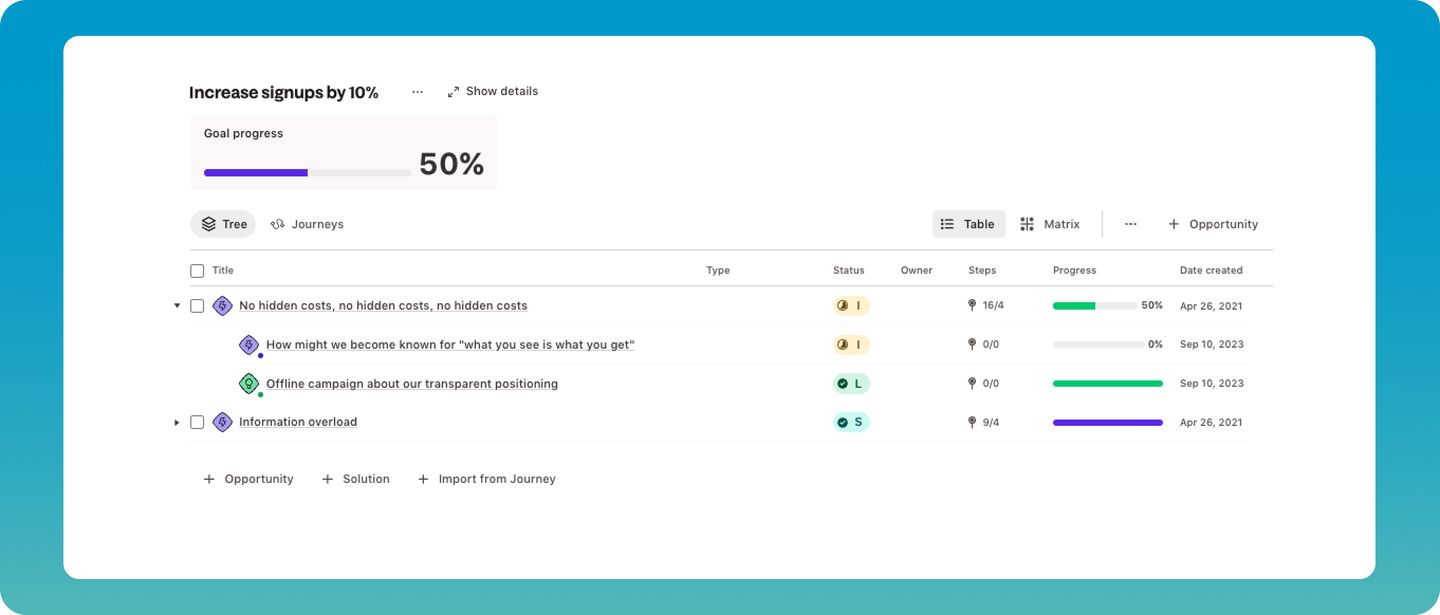Image resolution: width=1440 pixels, height=615 pixels.
Task: Click the bottom Opportunity add button
Action: [x=248, y=479]
